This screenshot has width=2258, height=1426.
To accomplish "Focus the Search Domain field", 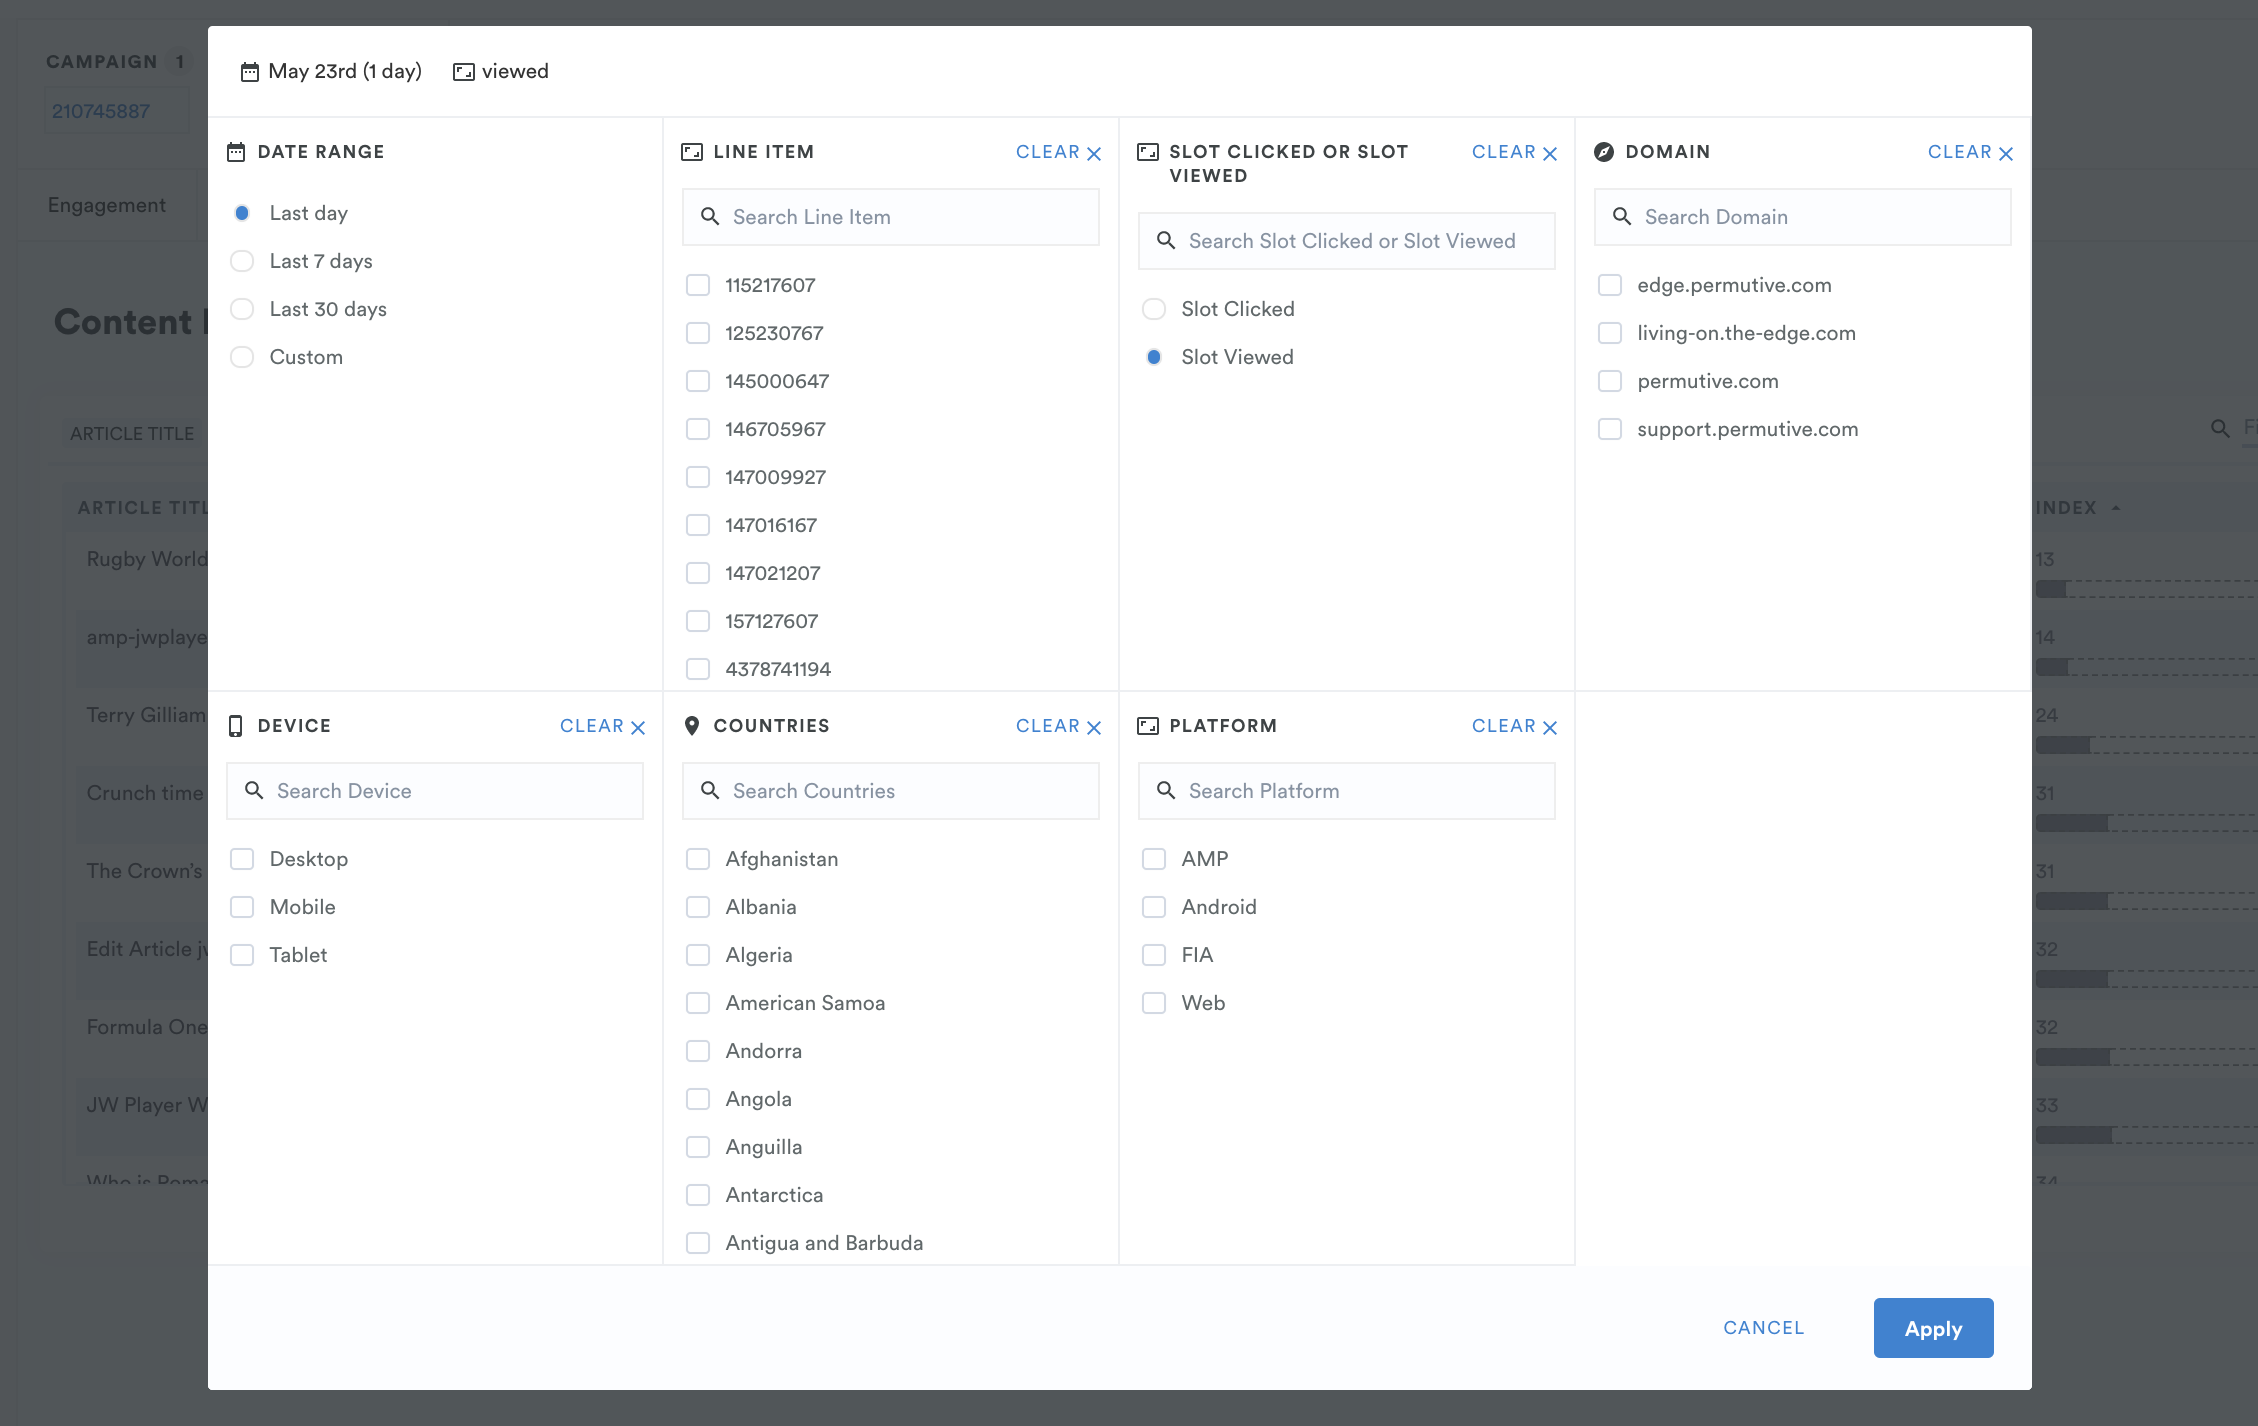I will click(1802, 217).
